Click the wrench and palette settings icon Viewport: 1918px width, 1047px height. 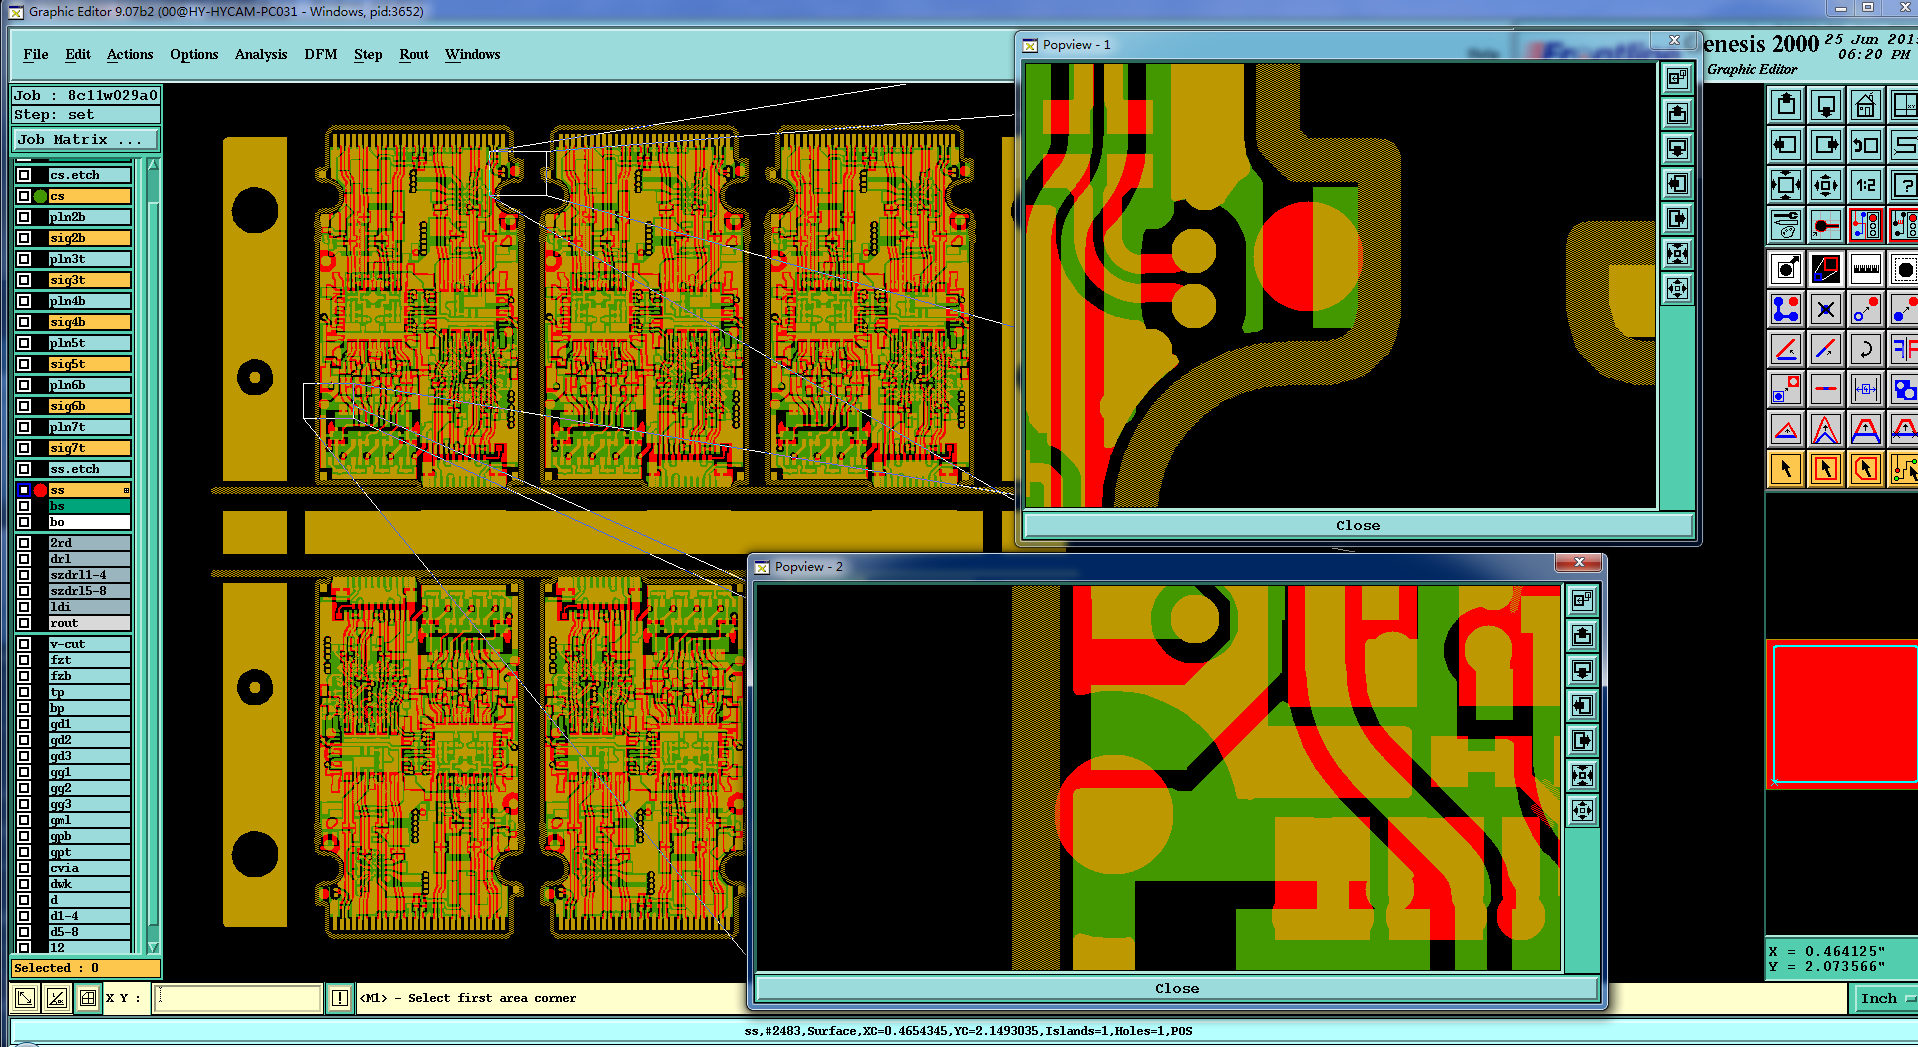click(1786, 225)
